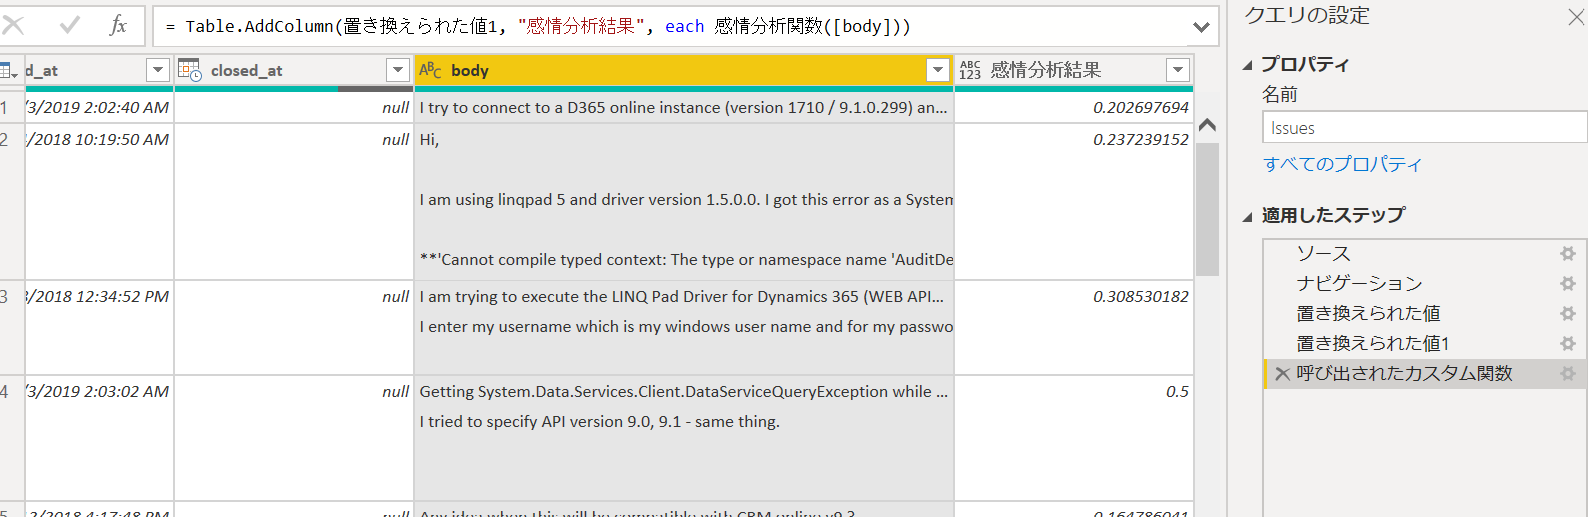The height and width of the screenshot is (517, 1588).
Task: Open filter dropdown for d_at column
Action: 157,70
